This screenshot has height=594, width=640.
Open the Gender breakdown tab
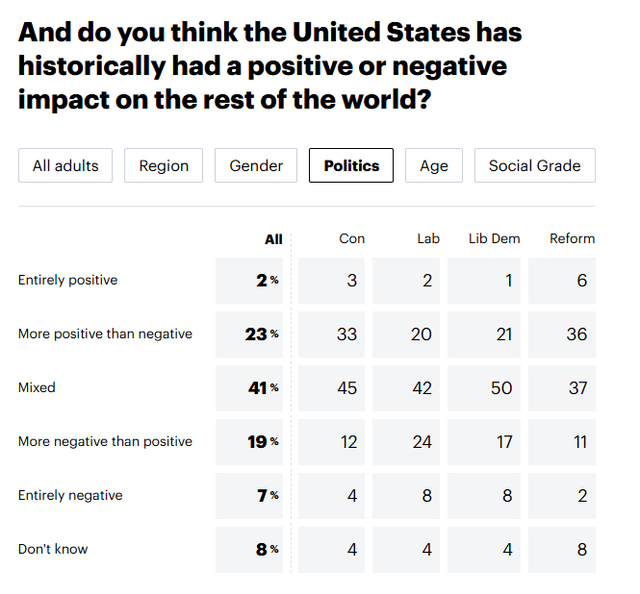pos(256,166)
